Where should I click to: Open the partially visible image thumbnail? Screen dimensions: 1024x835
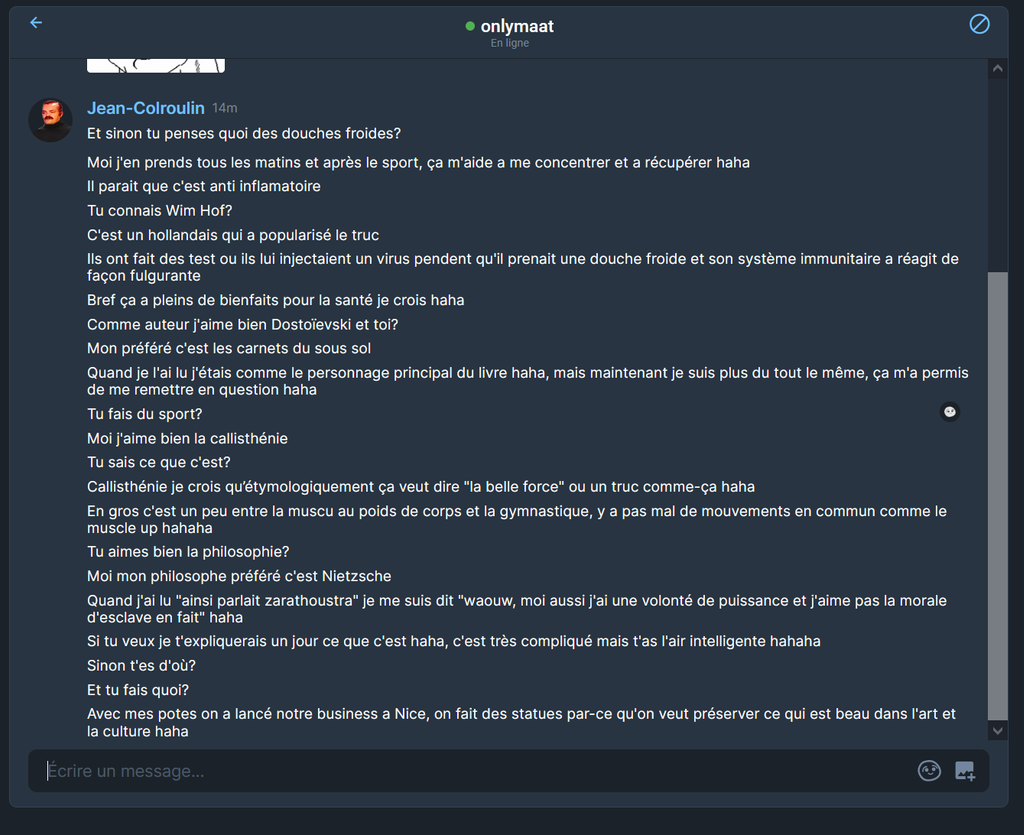click(x=156, y=65)
